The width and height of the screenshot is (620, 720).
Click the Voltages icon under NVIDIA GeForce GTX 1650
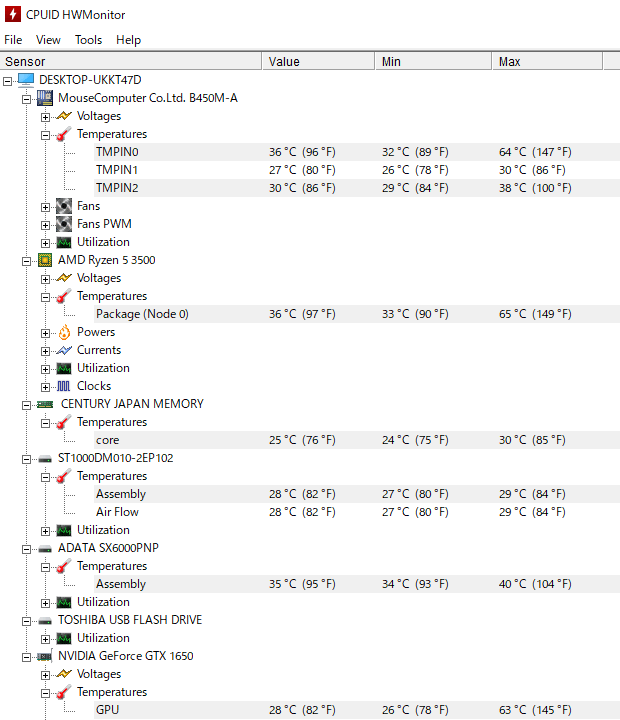pyautogui.click(x=64, y=674)
